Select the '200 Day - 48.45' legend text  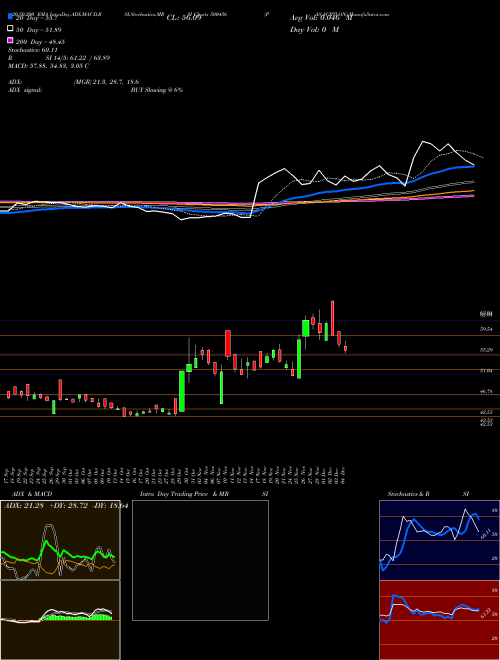40,42
